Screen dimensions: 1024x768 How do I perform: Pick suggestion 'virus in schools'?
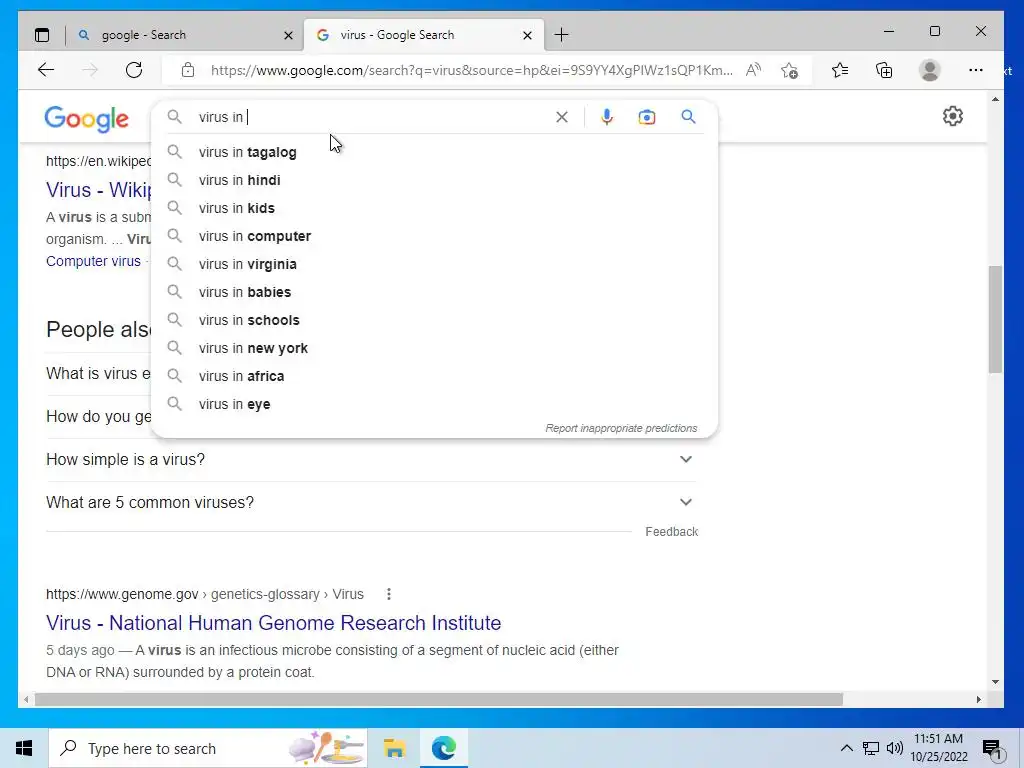tap(434, 321)
